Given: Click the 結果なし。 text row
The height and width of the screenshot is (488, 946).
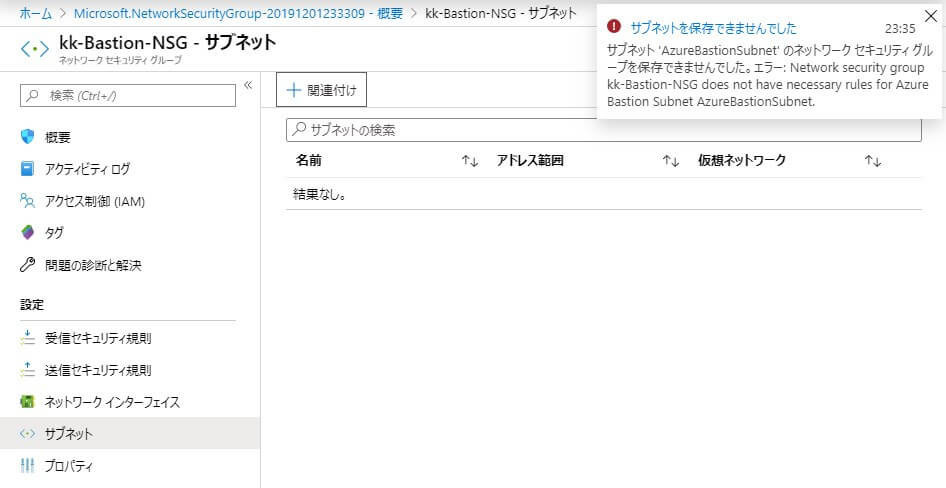Looking at the screenshot, I should [x=319, y=194].
